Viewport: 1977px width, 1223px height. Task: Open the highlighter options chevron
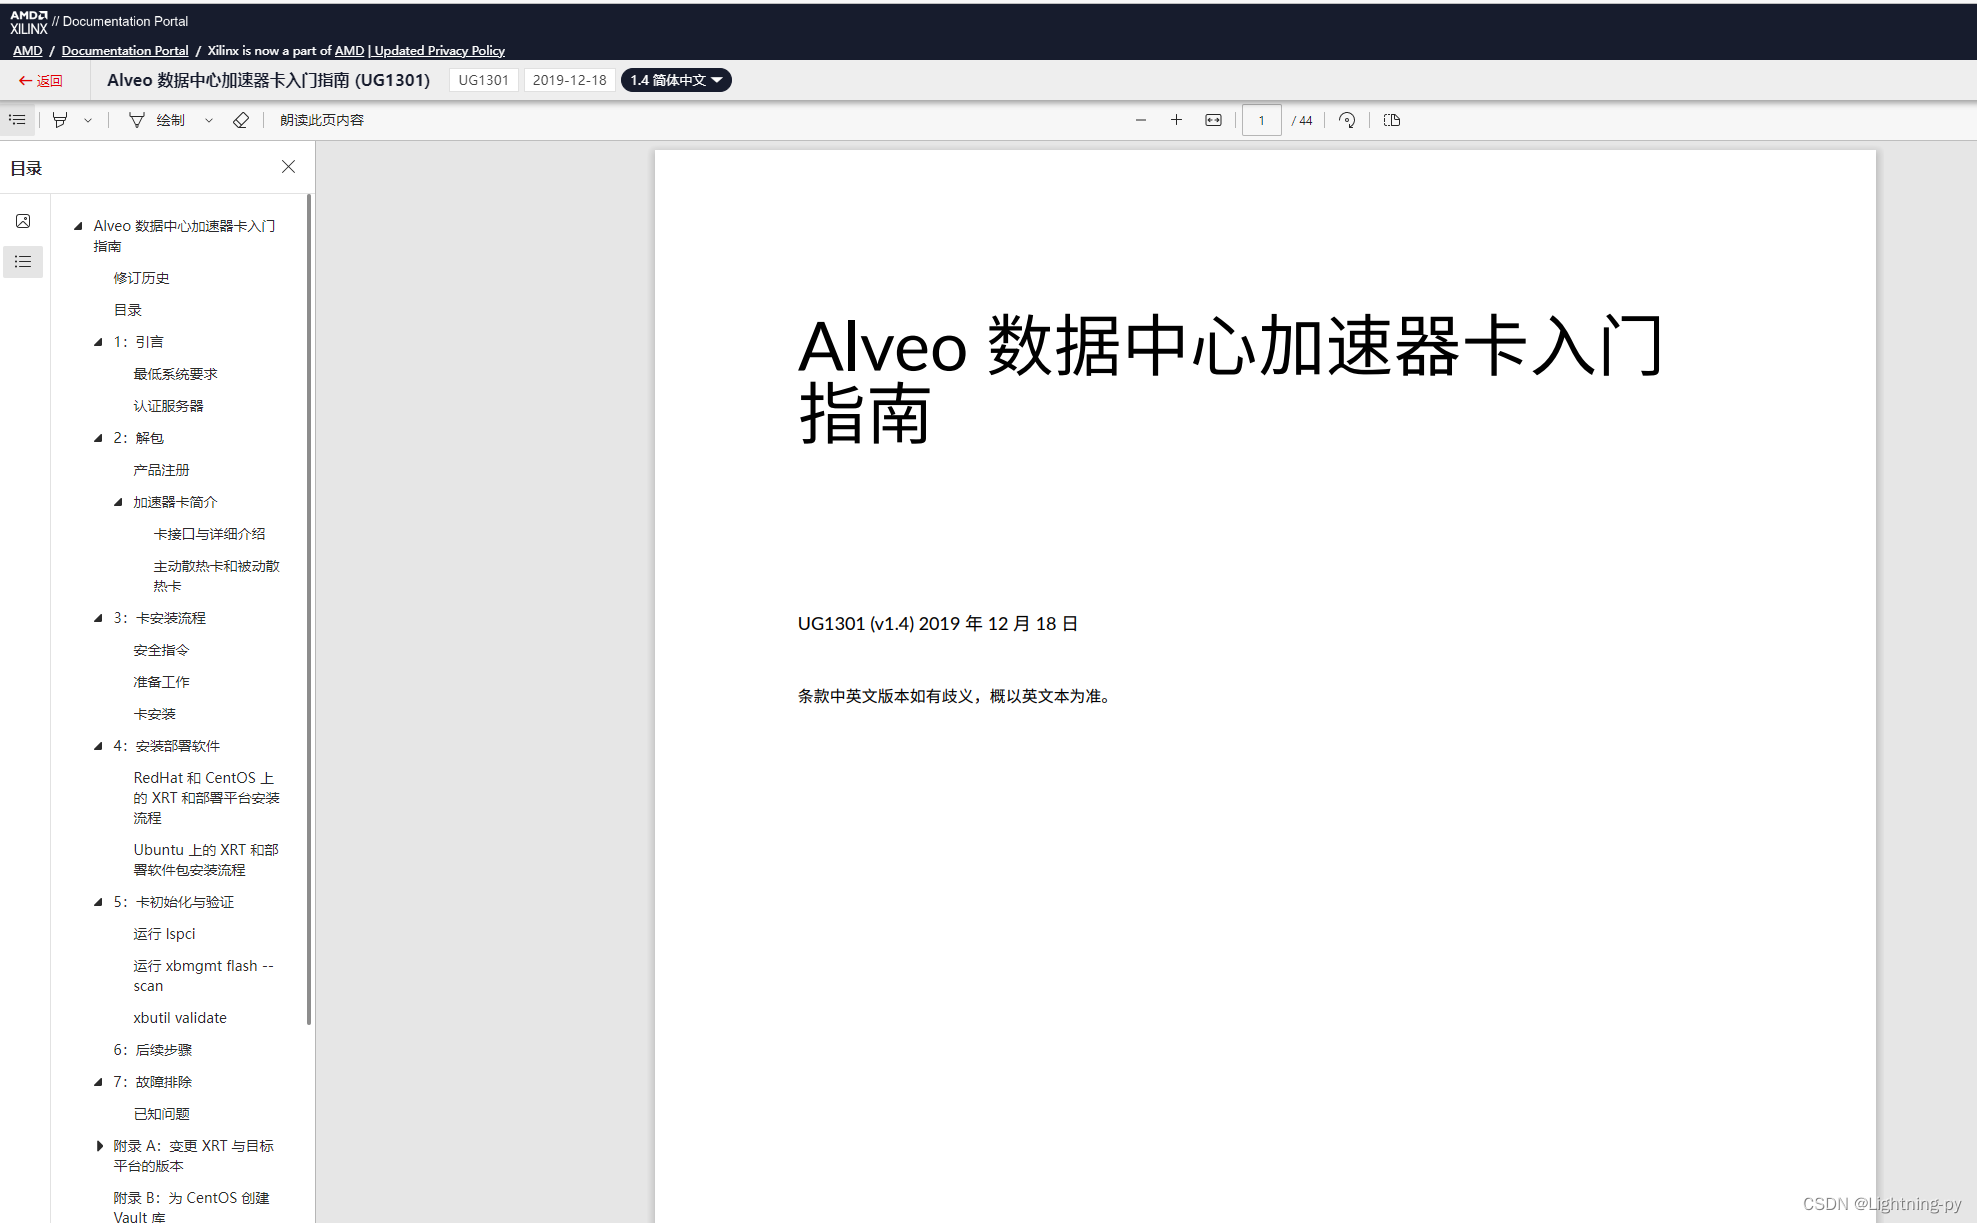point(88,119)
